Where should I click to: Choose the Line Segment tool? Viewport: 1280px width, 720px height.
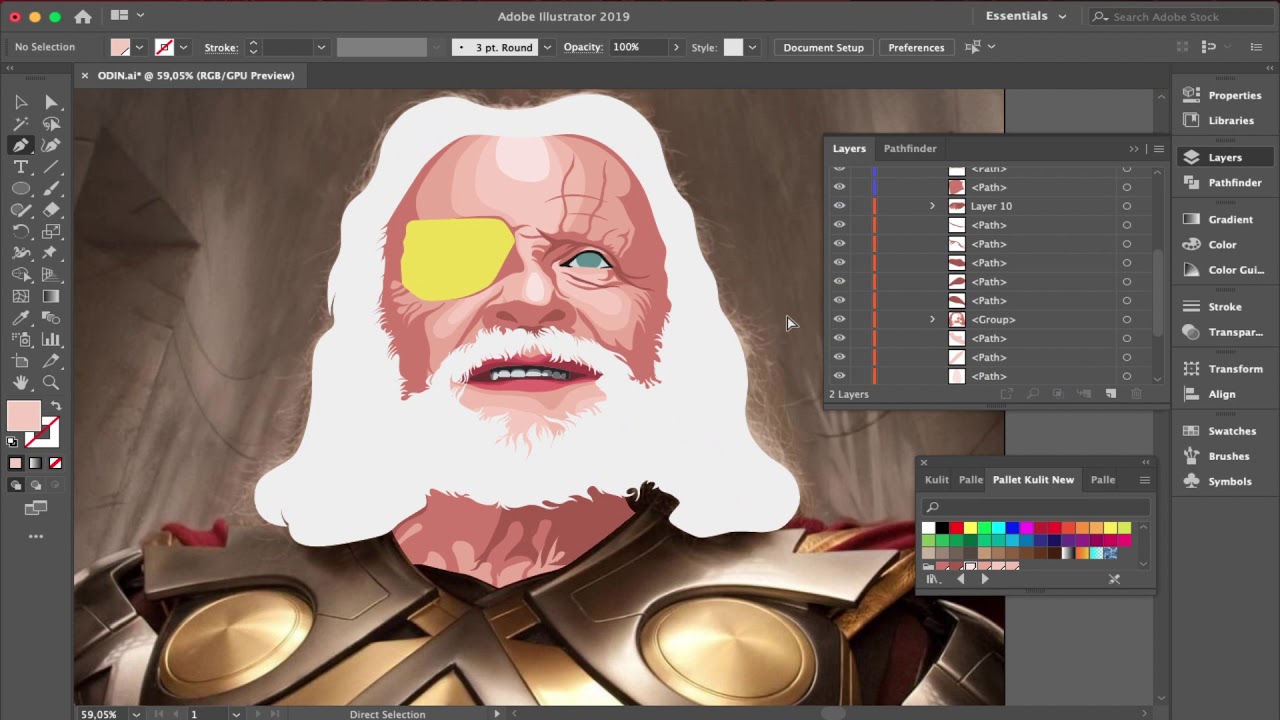[51, 167]
